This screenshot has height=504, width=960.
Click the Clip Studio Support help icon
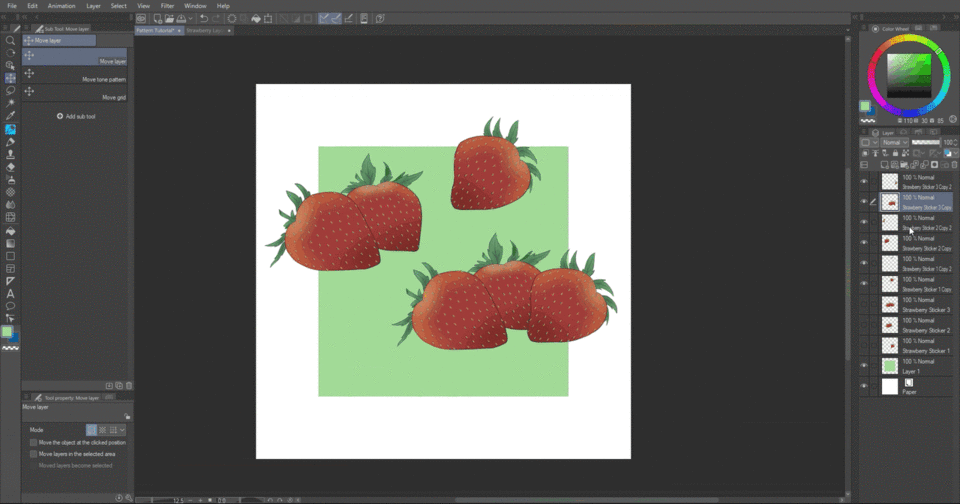click(380, 18)
